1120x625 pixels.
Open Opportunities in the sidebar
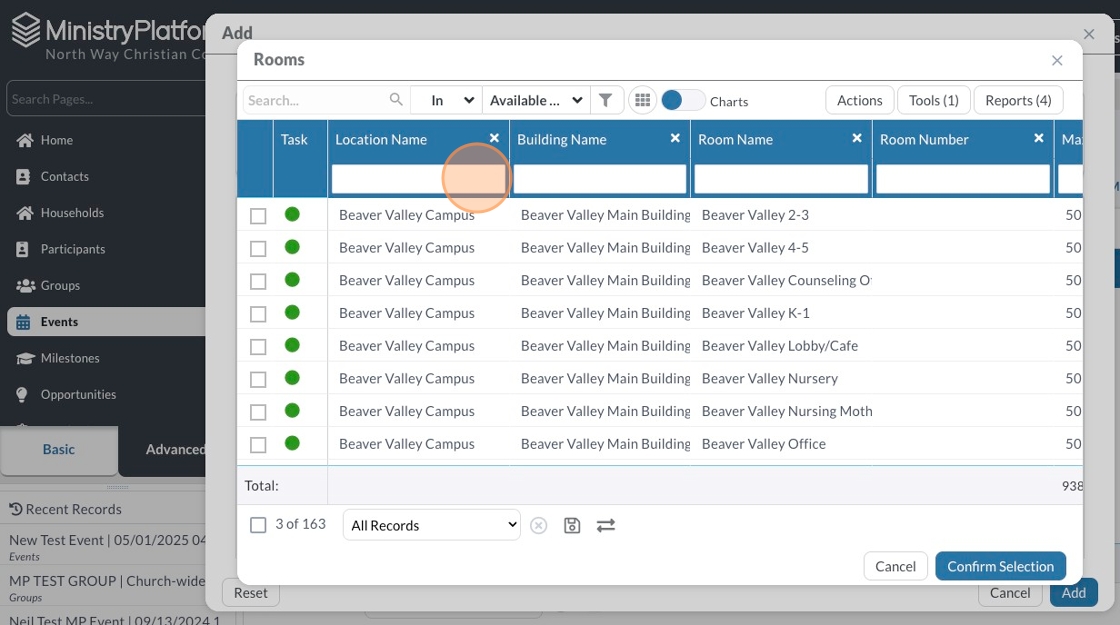click(79, 394)
